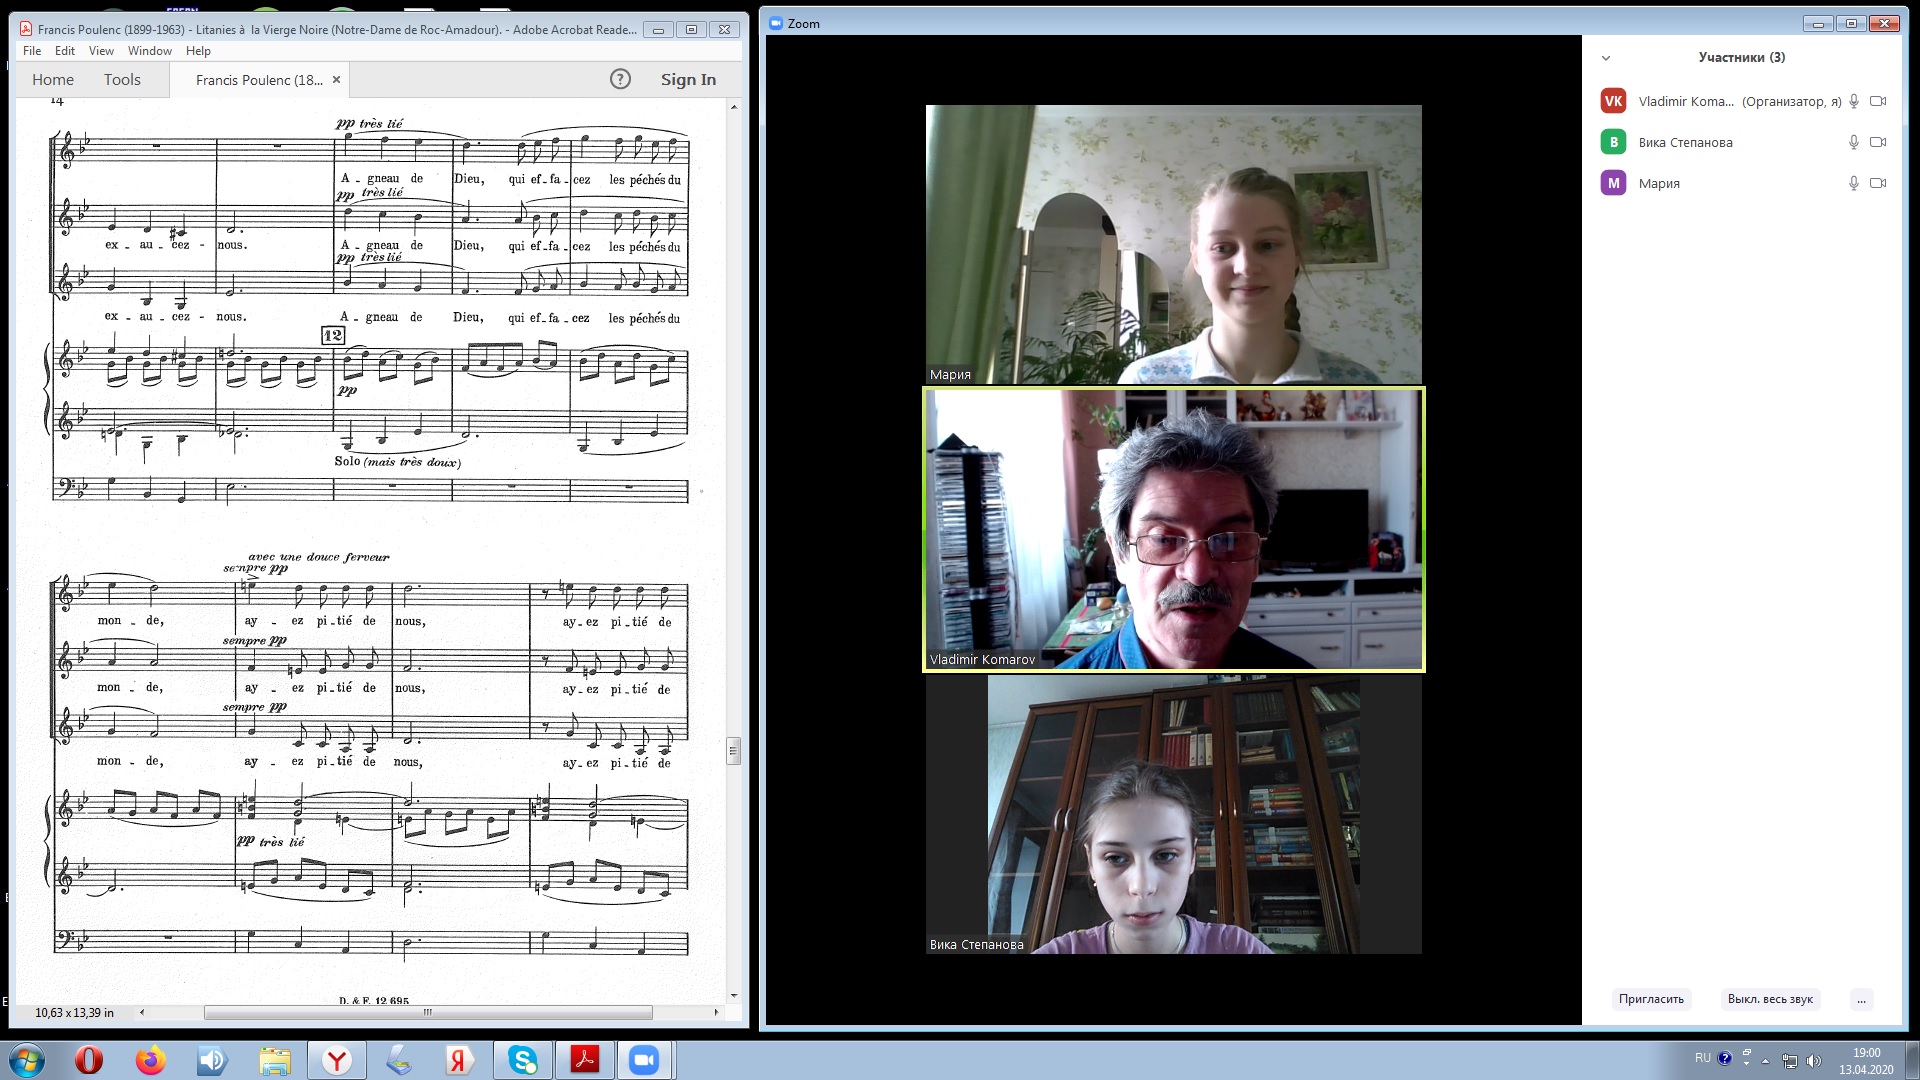
Task: Switch to Zoom on taskbar
Action: click(x=645, y=1060)
